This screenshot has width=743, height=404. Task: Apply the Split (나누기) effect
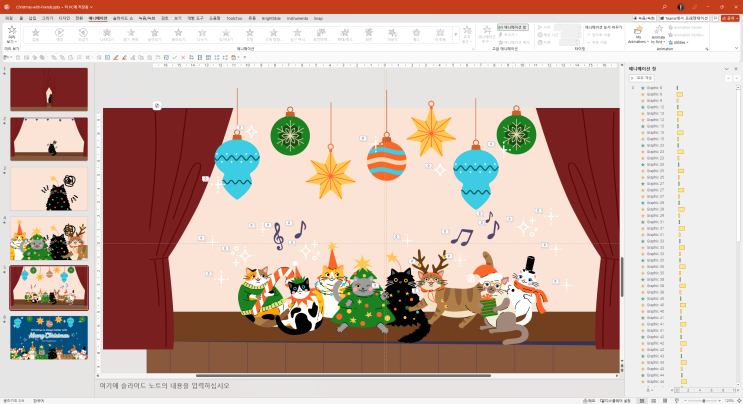click(x=202, y=35)
